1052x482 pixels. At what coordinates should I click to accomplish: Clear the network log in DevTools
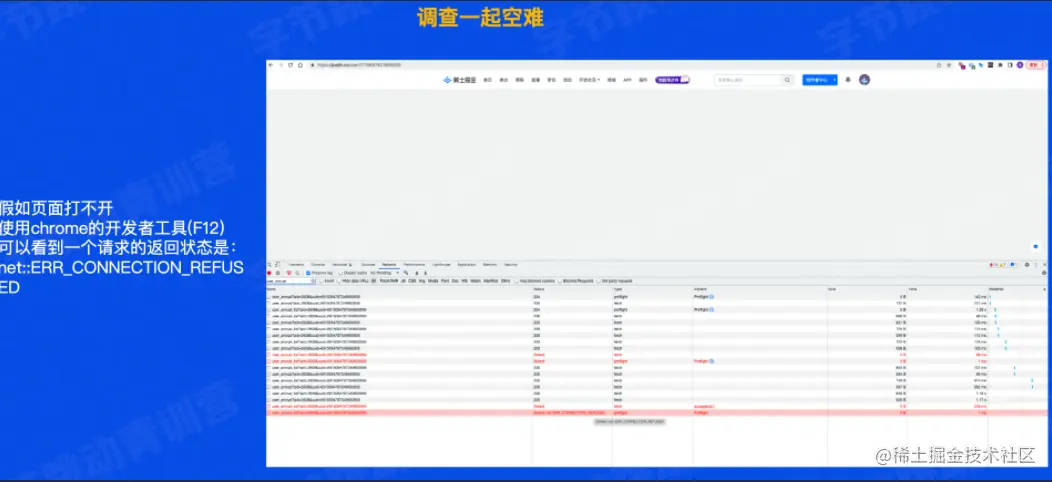point(278,273)
